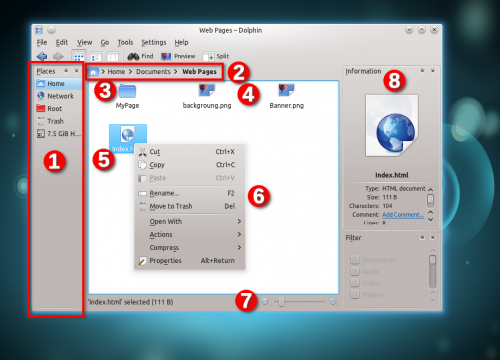Open Properties from context menu
The image size is (500, 360).
click(190, 261)
